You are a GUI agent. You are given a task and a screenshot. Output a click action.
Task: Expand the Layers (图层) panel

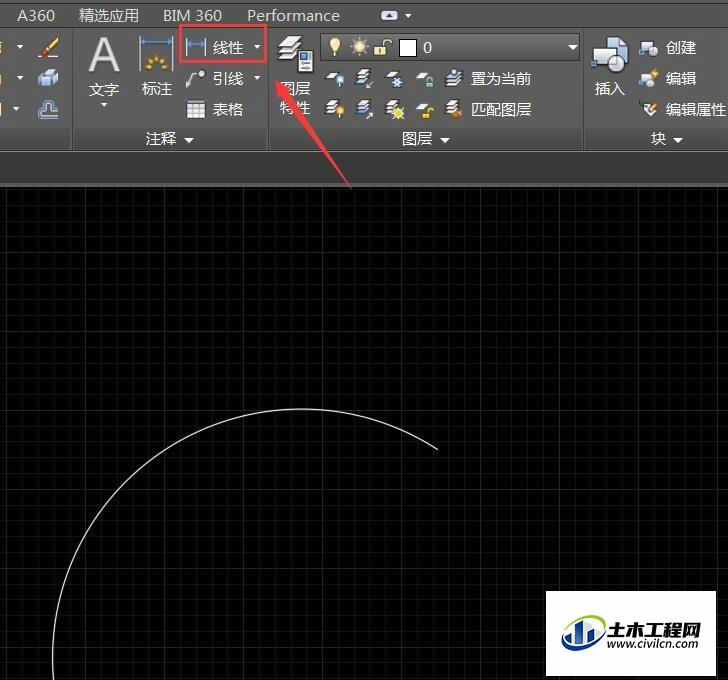[x=426, y=139]
